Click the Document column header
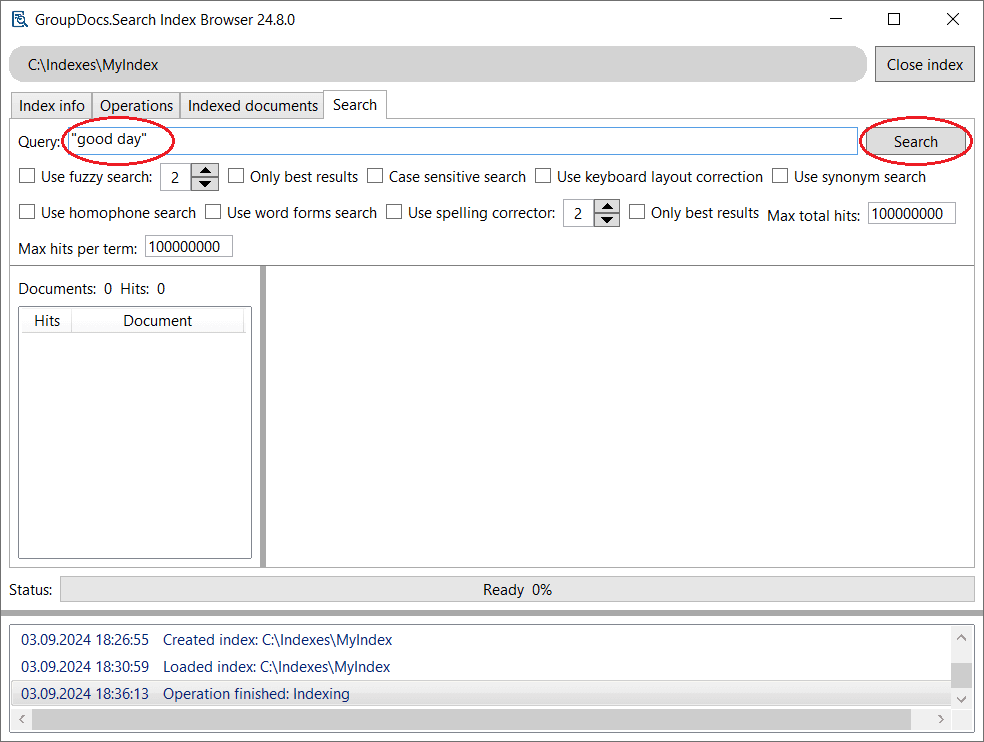The height and width of the screenshot is (742, 984). coord(158,321)
